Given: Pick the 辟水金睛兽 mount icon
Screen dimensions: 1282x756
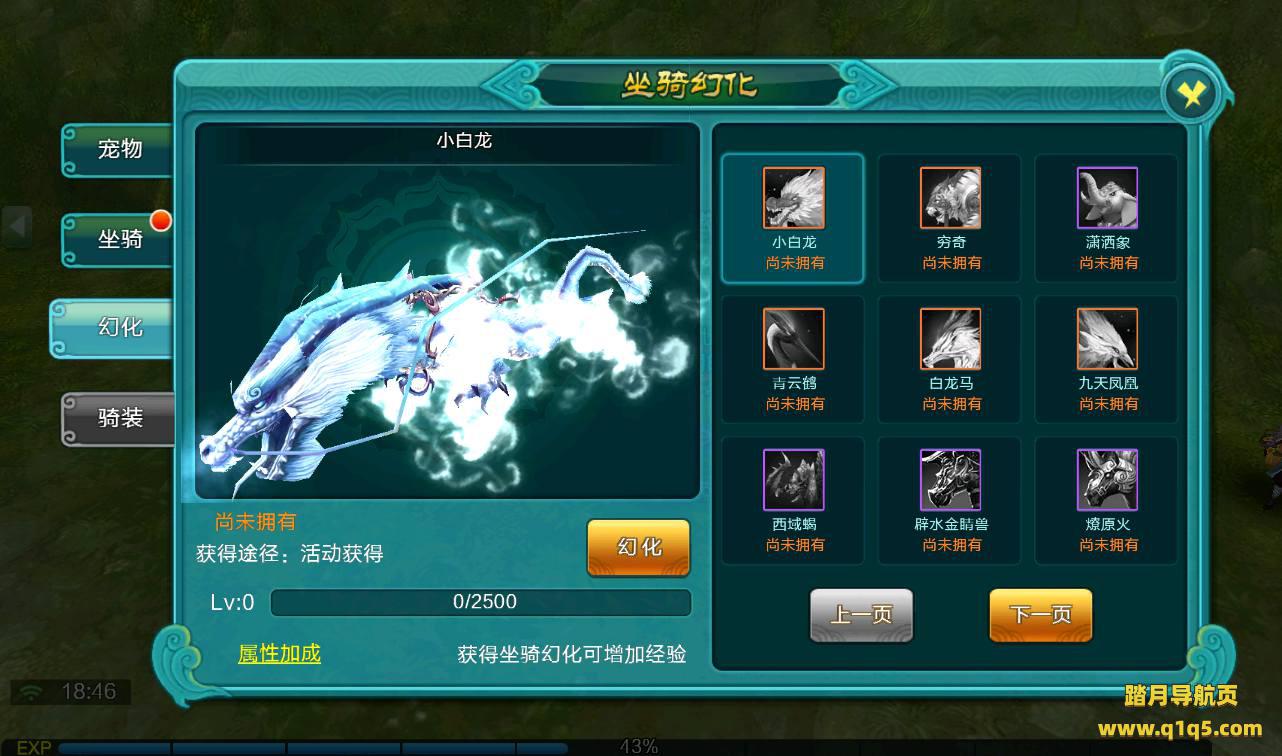Looking at the screenshot, I should [x=951, y=480].
